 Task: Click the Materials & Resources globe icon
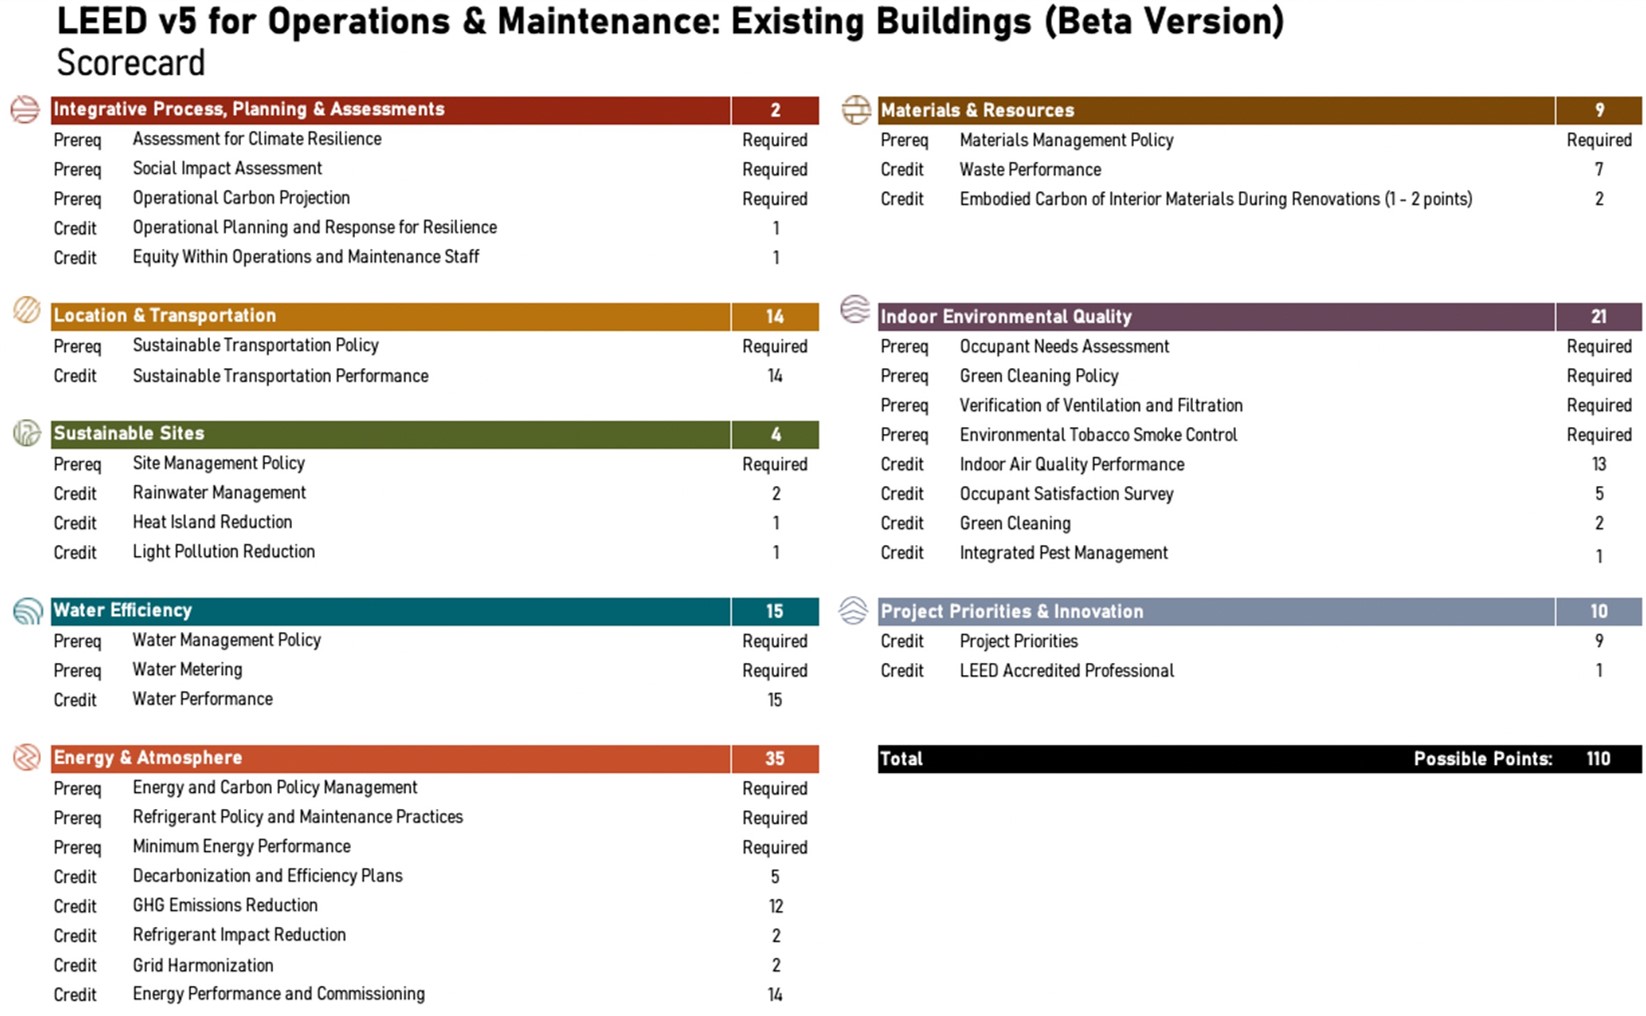[856, 109]
